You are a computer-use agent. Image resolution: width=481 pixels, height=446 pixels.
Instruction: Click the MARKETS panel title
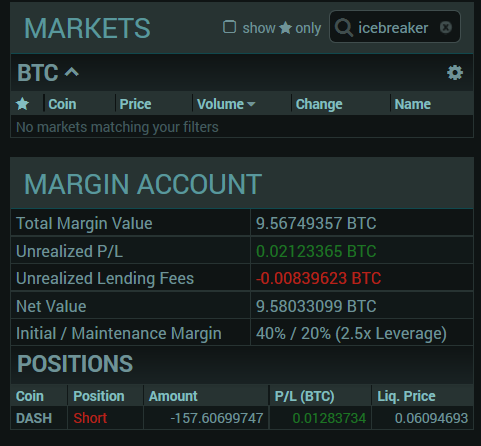point(87,28)
